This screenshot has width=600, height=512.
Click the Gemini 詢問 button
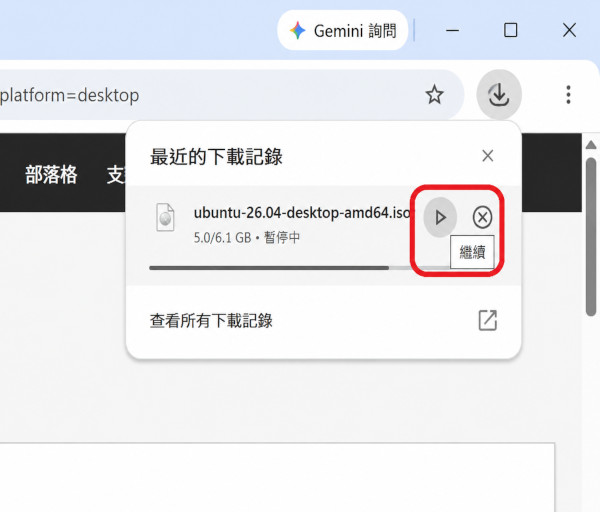tap(342, 30)
